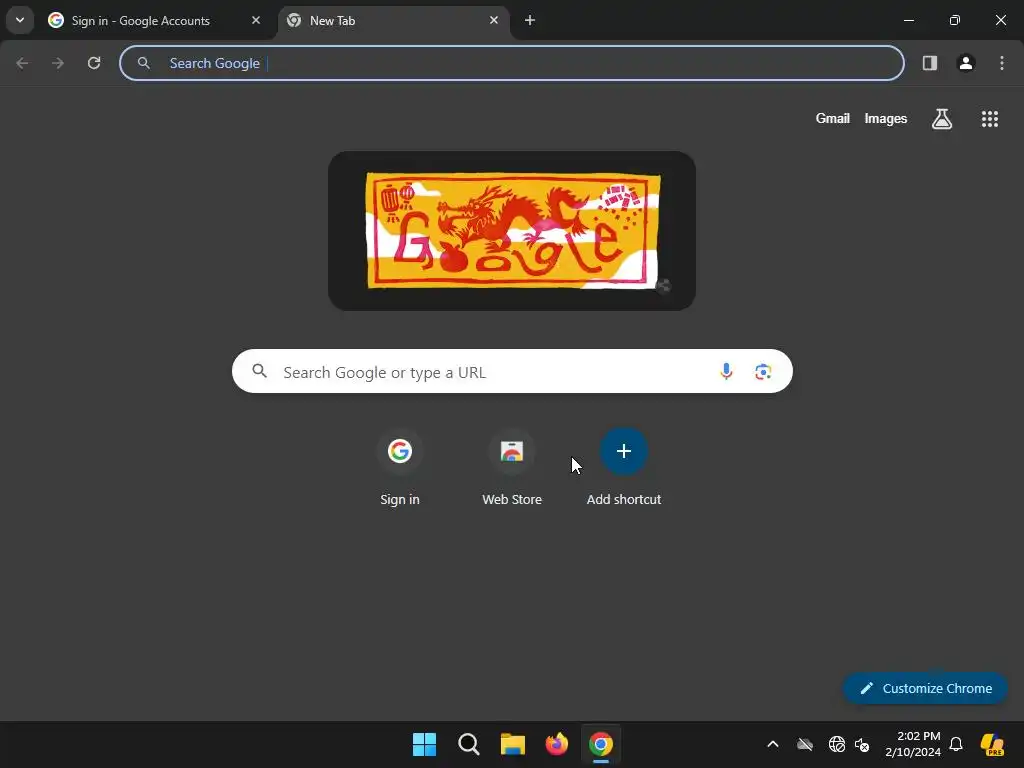
Task: Click the muted volume tray icon
Action: (x=862, y=744)
